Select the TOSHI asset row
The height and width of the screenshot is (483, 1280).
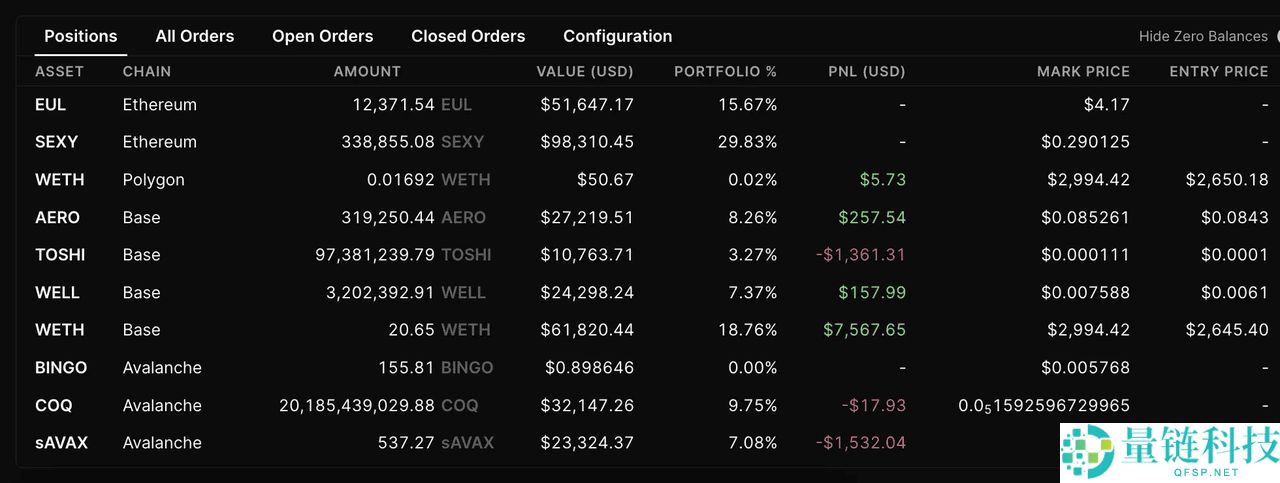click(60, 255)
